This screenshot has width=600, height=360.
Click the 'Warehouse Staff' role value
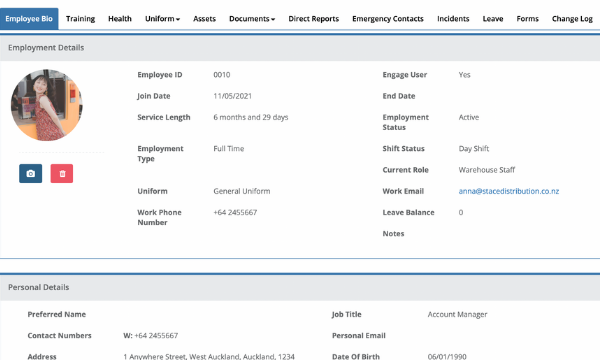point(486,170)
